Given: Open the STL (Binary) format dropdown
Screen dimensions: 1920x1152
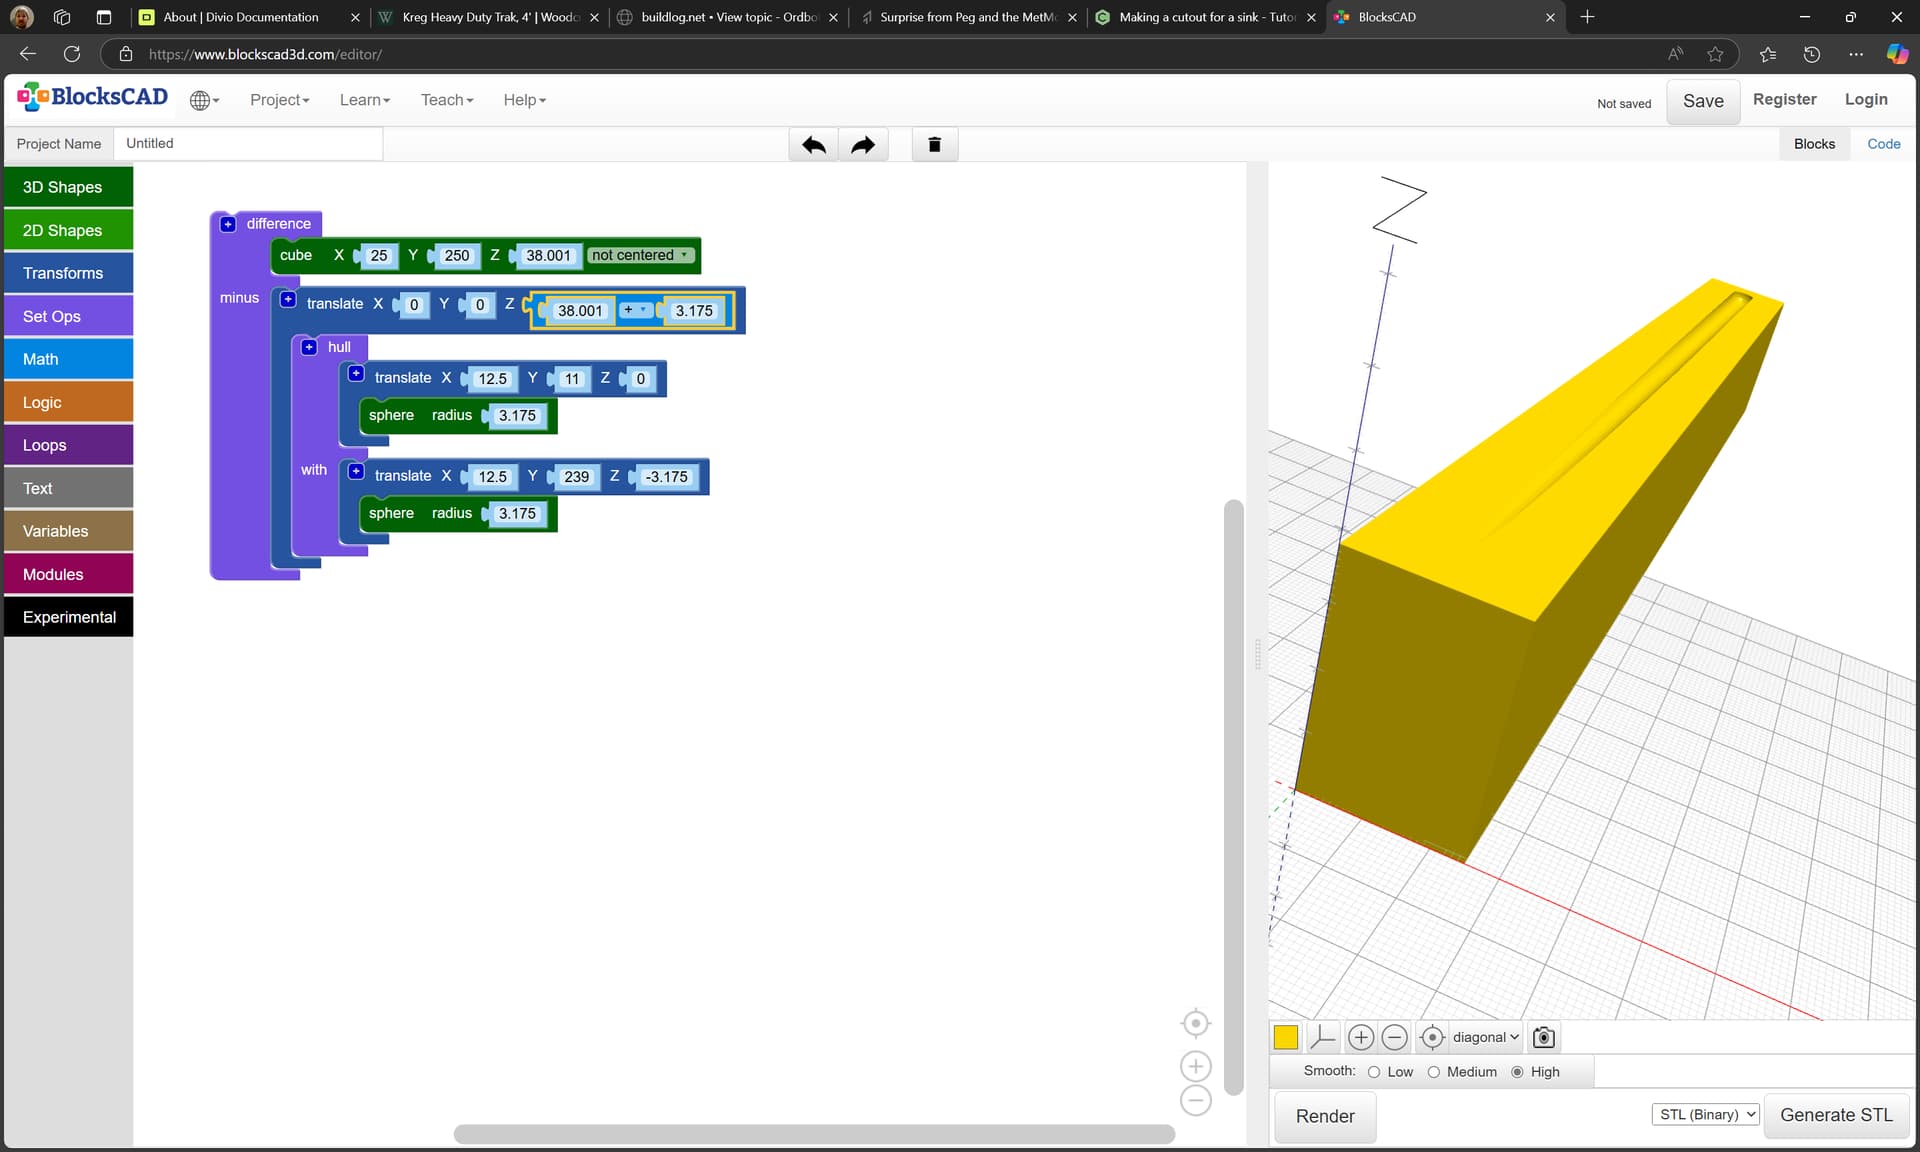Looking at the screenshot, I should pyautogui.click(x=1706, y=1115).
